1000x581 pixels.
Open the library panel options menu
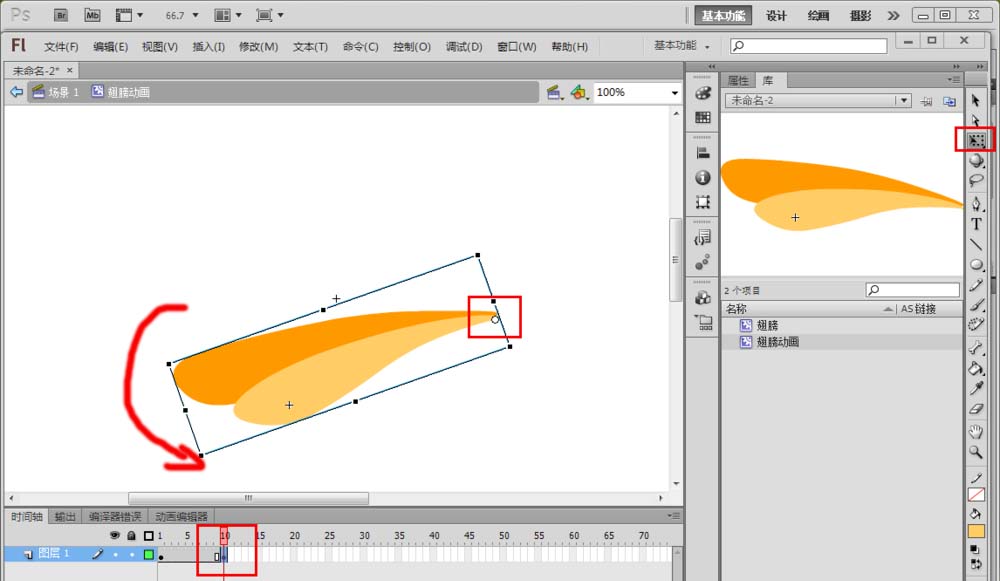pos(953,80)
